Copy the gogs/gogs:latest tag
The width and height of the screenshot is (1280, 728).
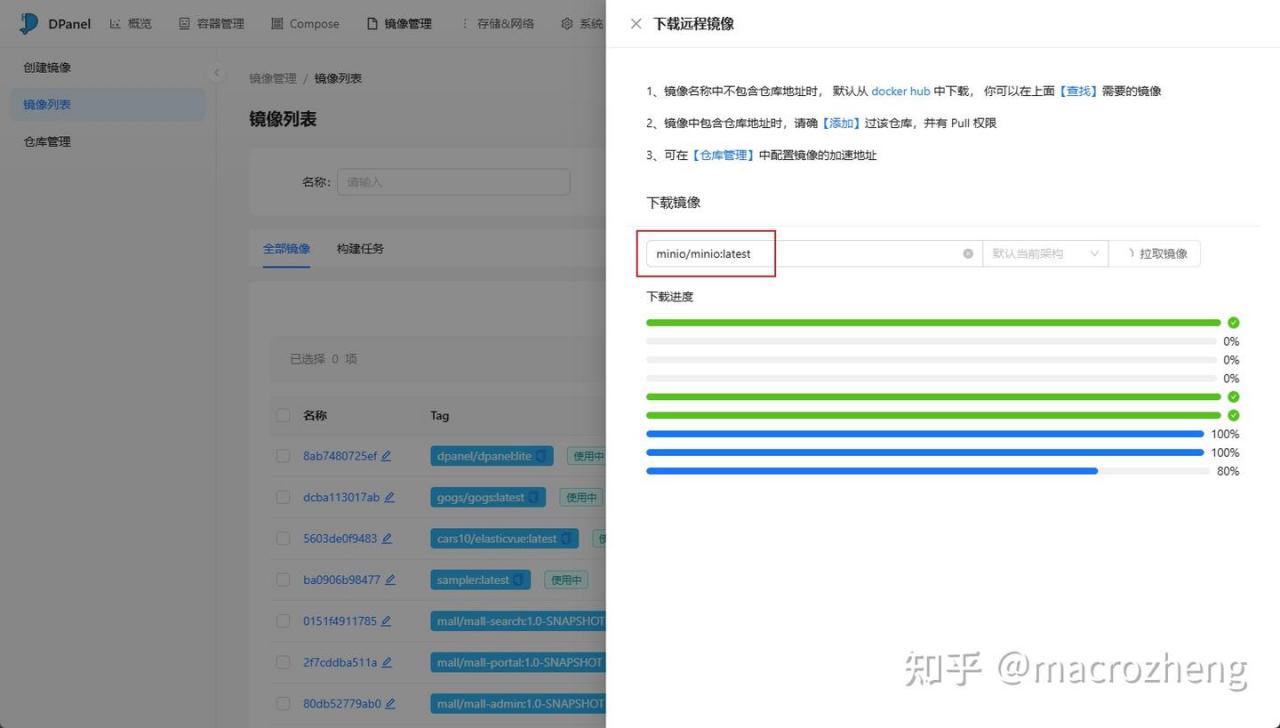[533, 497]
